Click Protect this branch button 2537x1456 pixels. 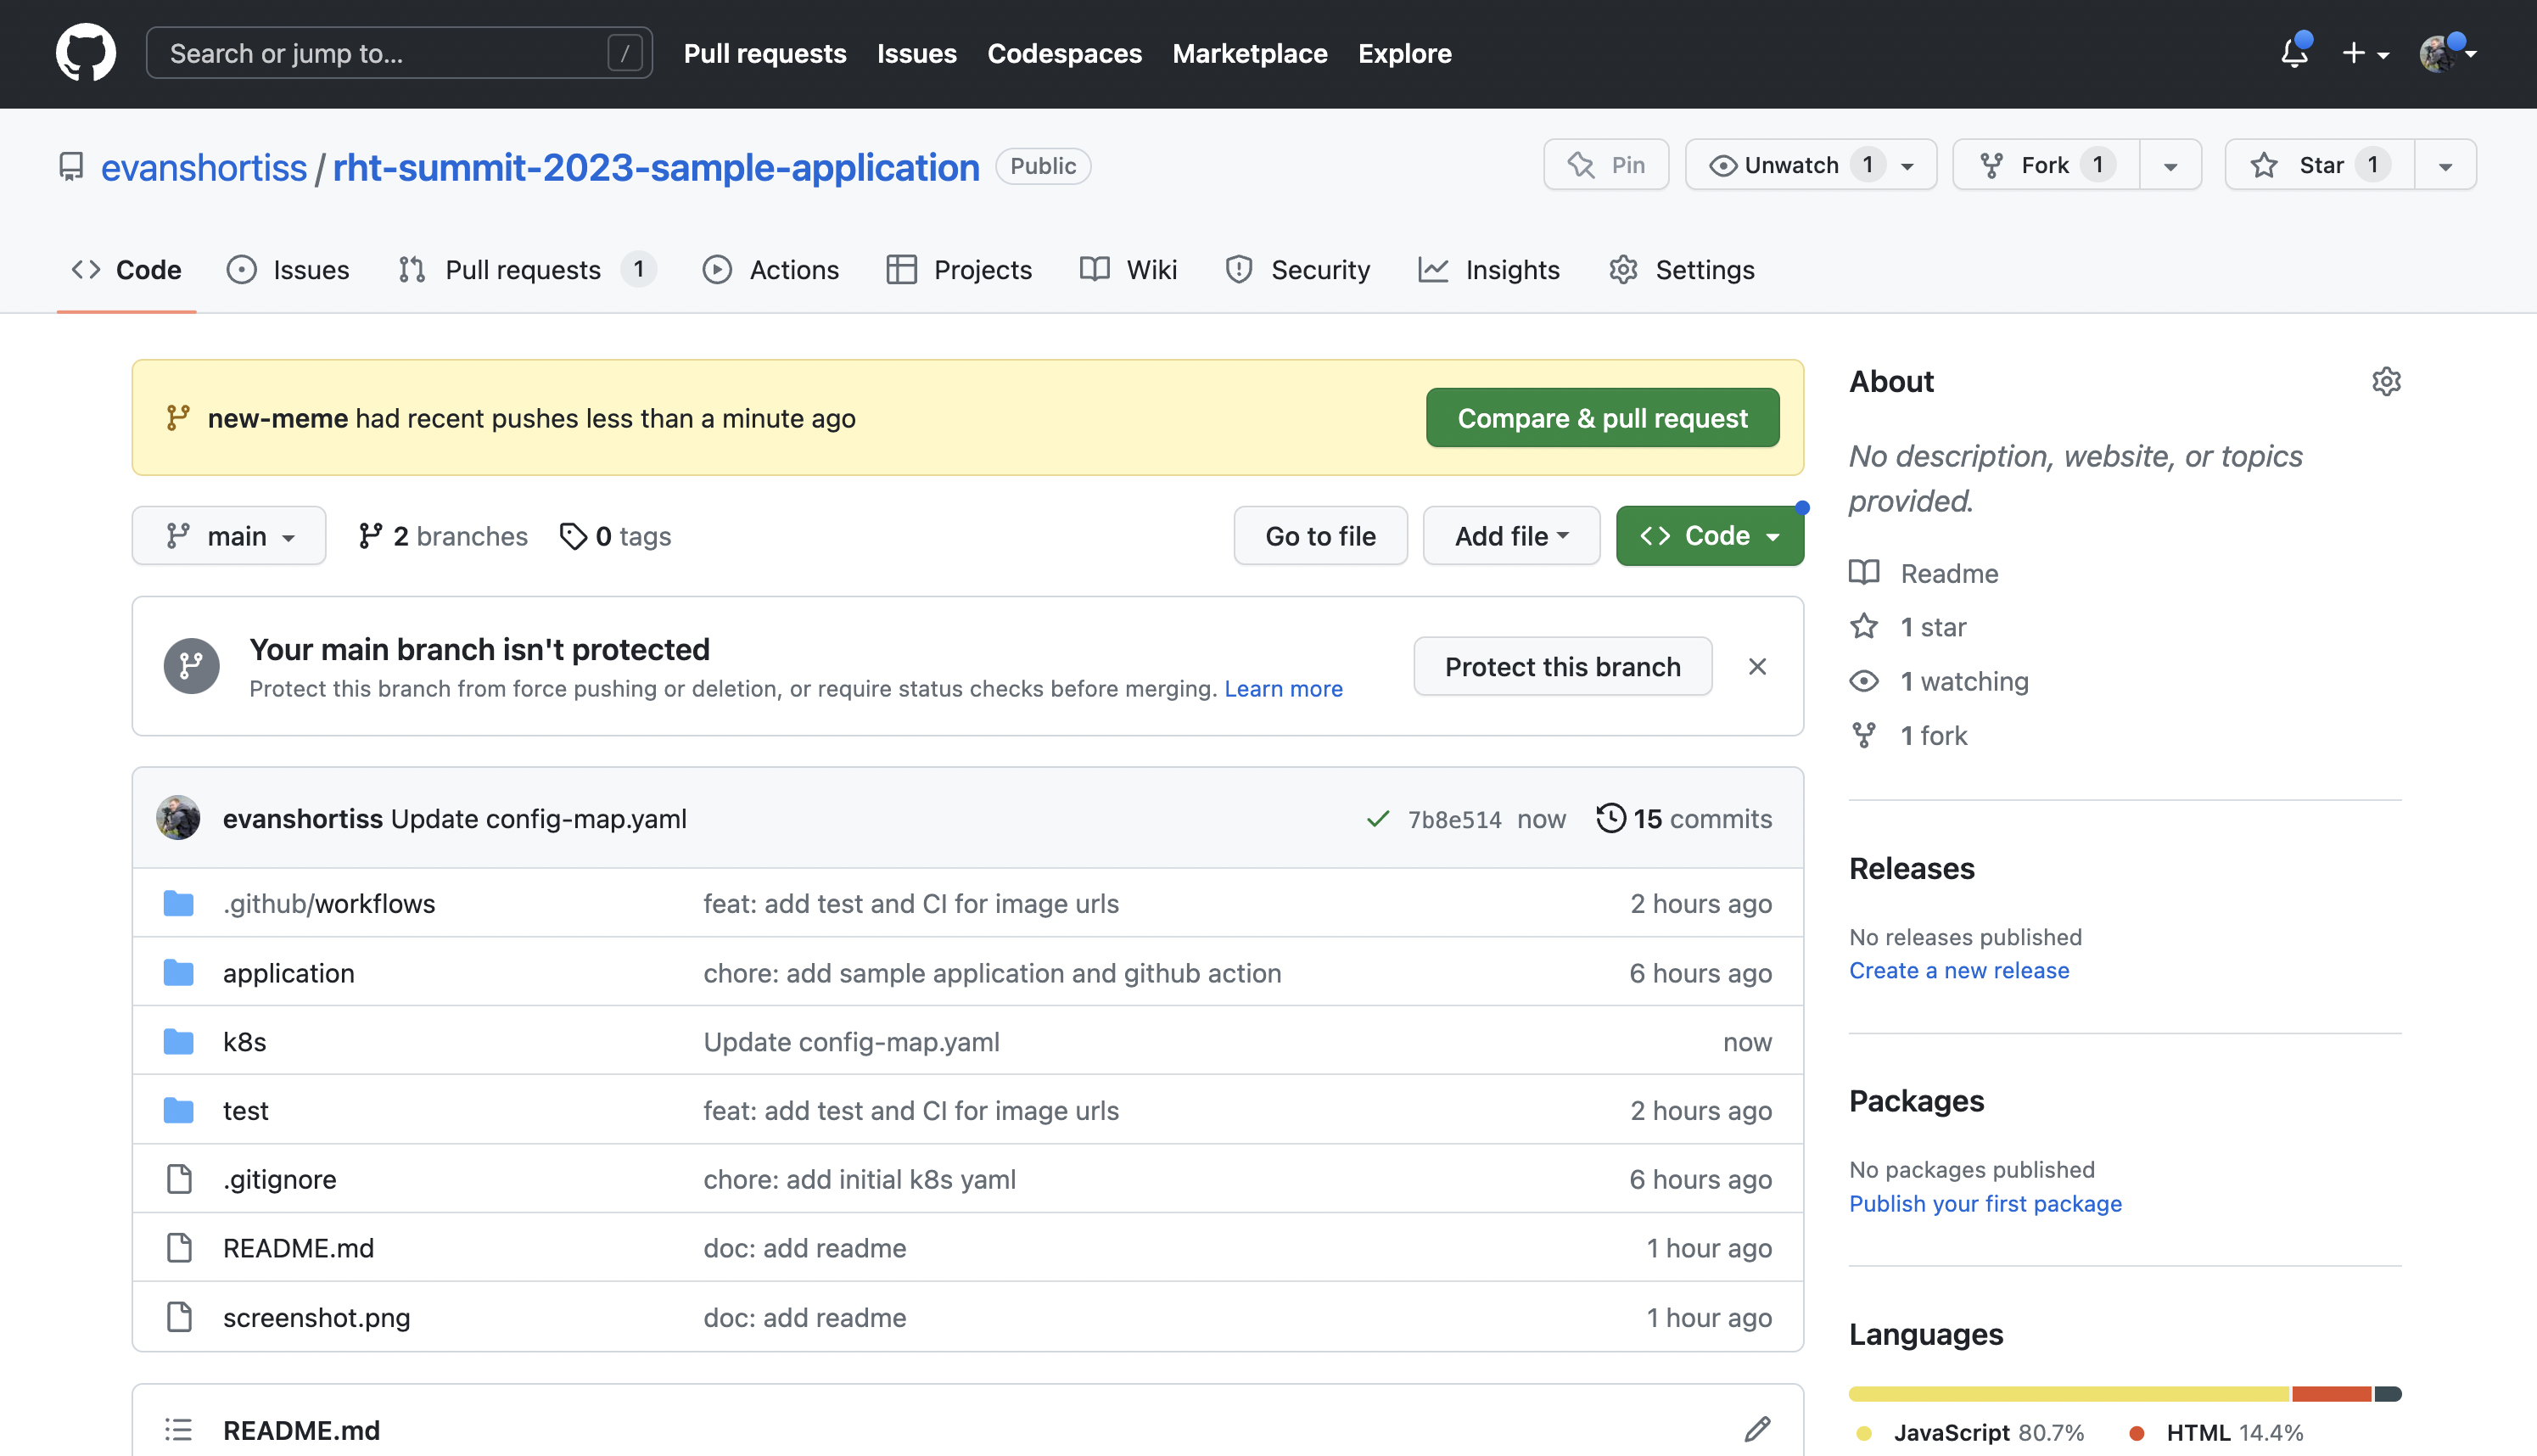click(x=1563, y=665)
